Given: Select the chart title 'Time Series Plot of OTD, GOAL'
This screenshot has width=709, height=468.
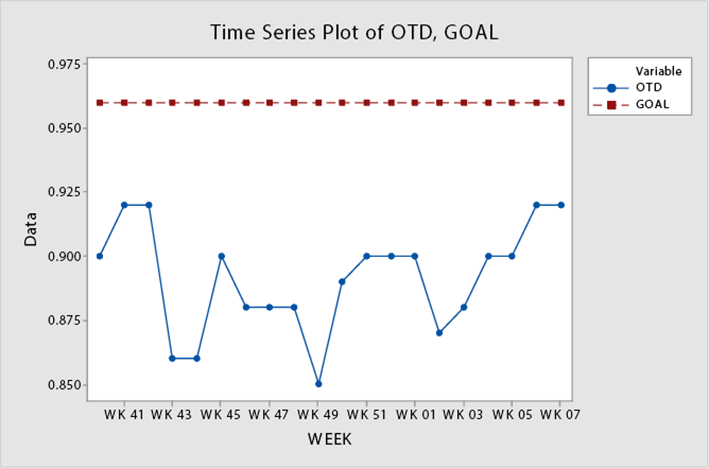Looking at the screenshot, I should 354,32.
